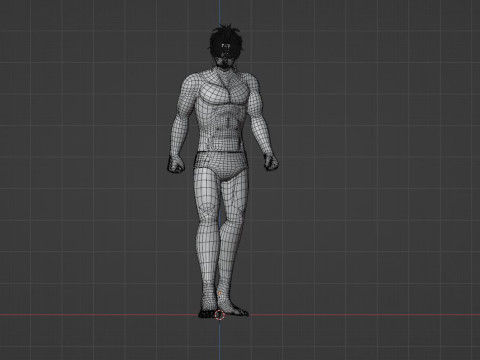Click the 3D cursor at the feet
The image size is (480, 360).
[219, 314]
